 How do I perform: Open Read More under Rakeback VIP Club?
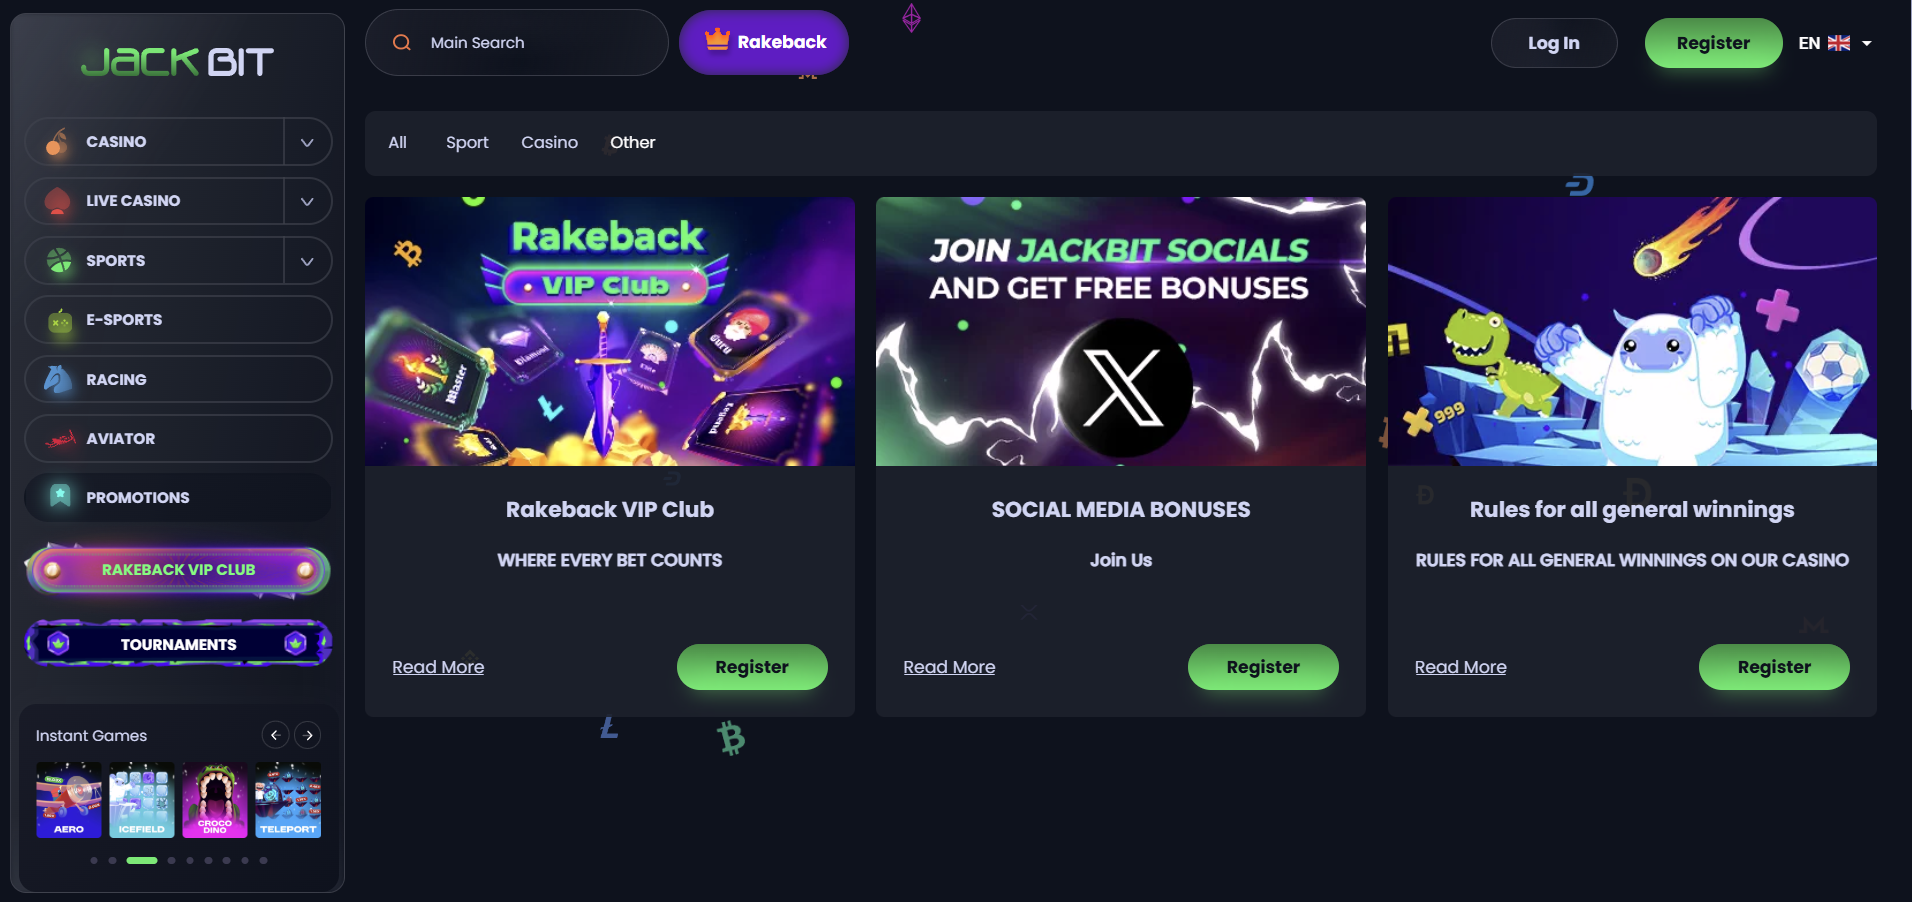point(438,667)
